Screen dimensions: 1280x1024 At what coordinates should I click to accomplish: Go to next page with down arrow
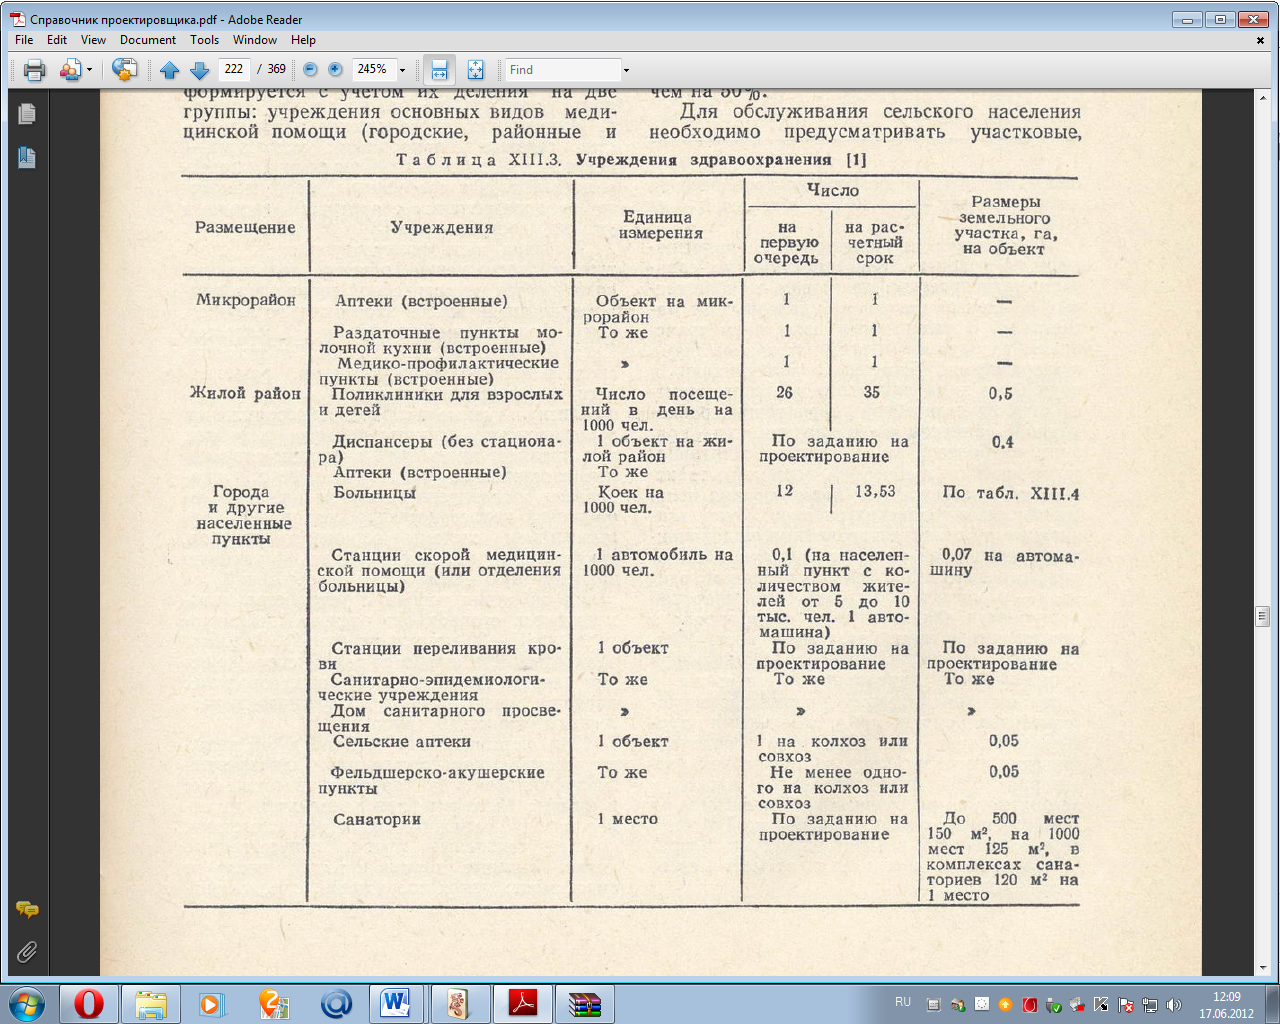click(199, 70)
